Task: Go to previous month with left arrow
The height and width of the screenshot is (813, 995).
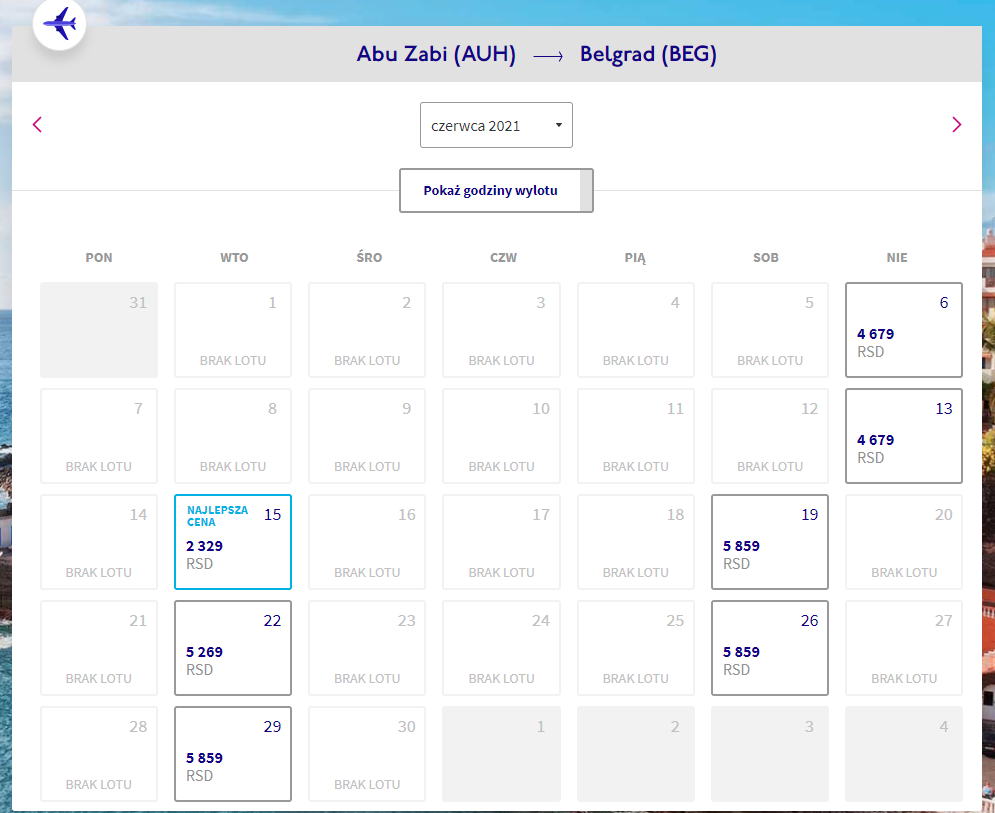Action: point(37,124)
